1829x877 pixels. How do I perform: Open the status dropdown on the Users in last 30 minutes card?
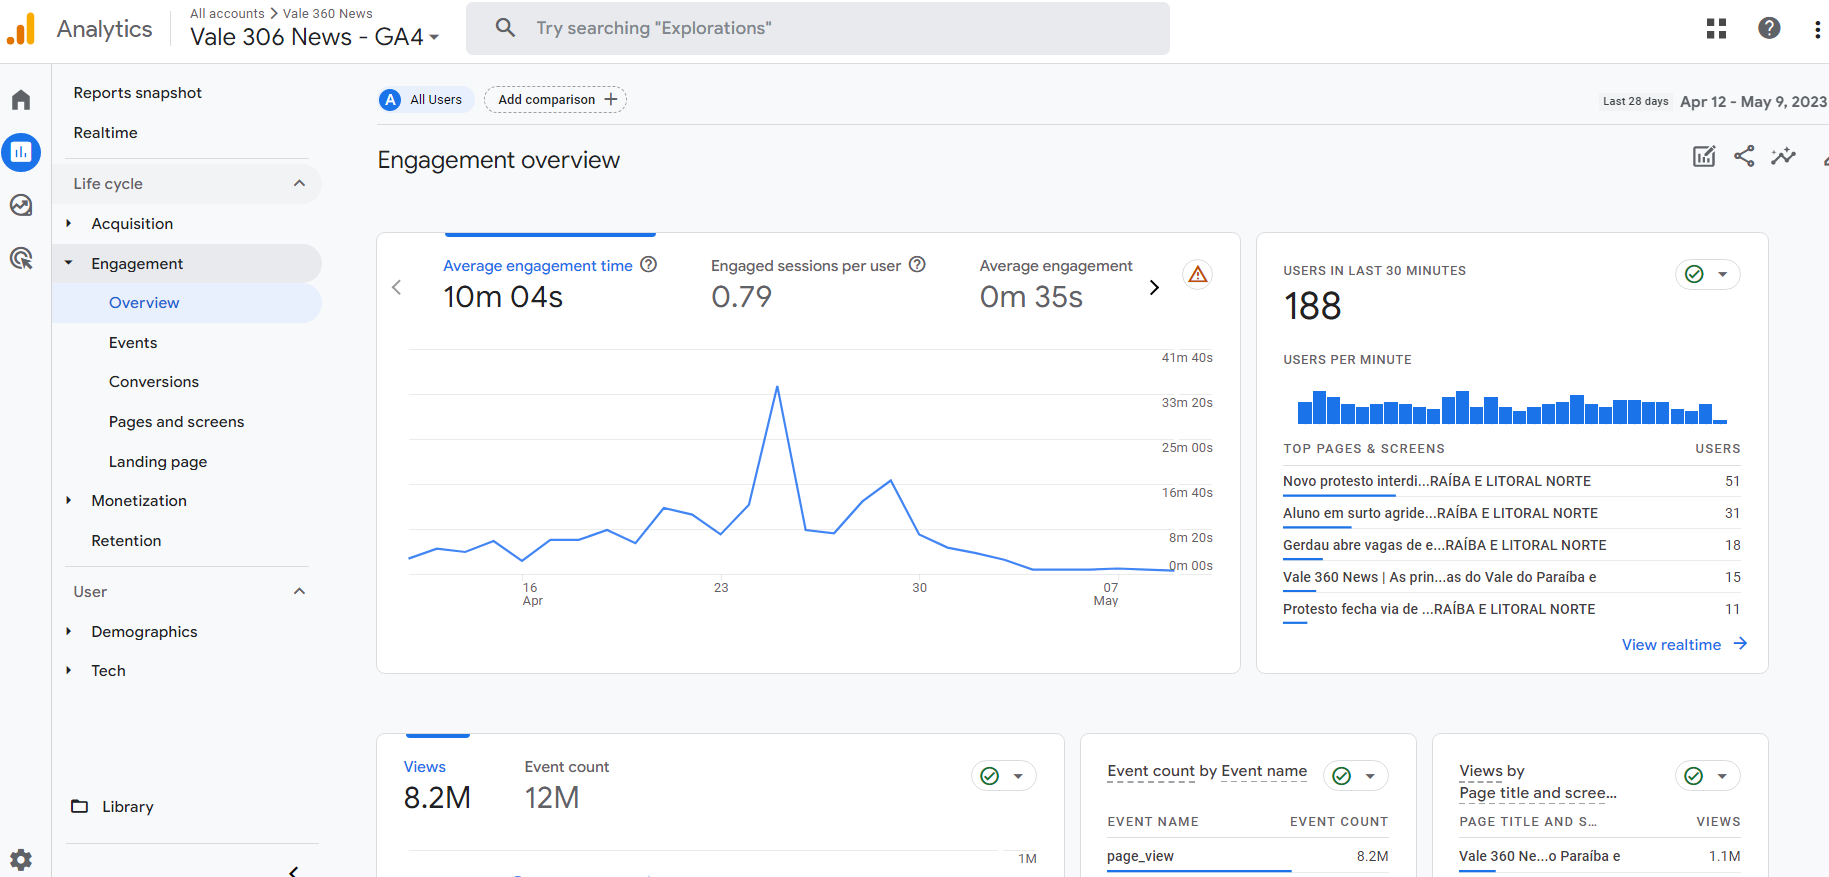(1708, 274)
